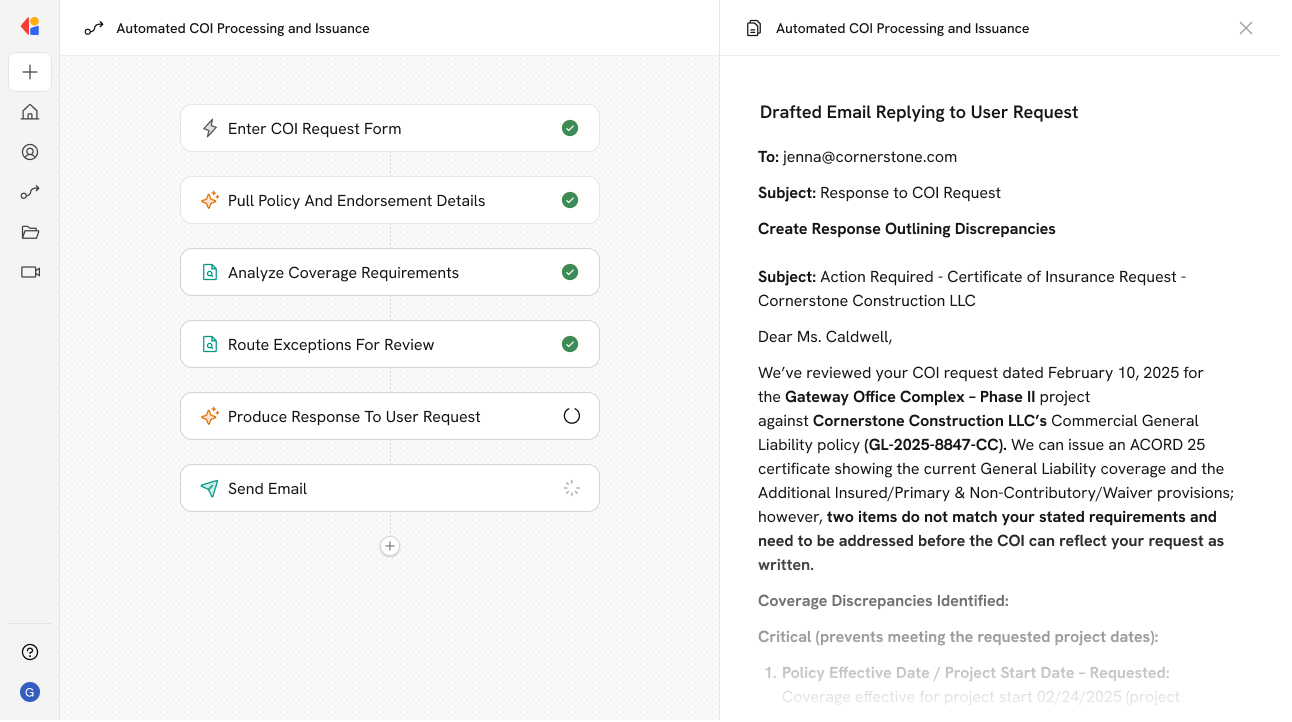Image resolution: width=1292 pixels, height=722 pixels.
Task: Click the left header workflow title text
Action: (243, 28)
